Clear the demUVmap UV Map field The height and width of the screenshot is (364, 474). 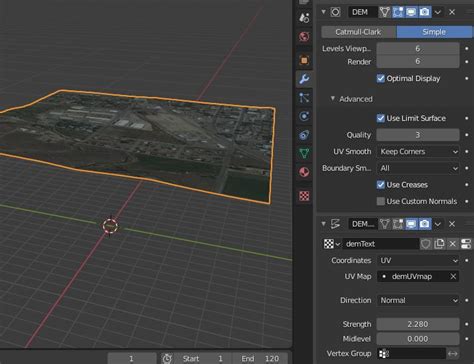click(453, 276)
